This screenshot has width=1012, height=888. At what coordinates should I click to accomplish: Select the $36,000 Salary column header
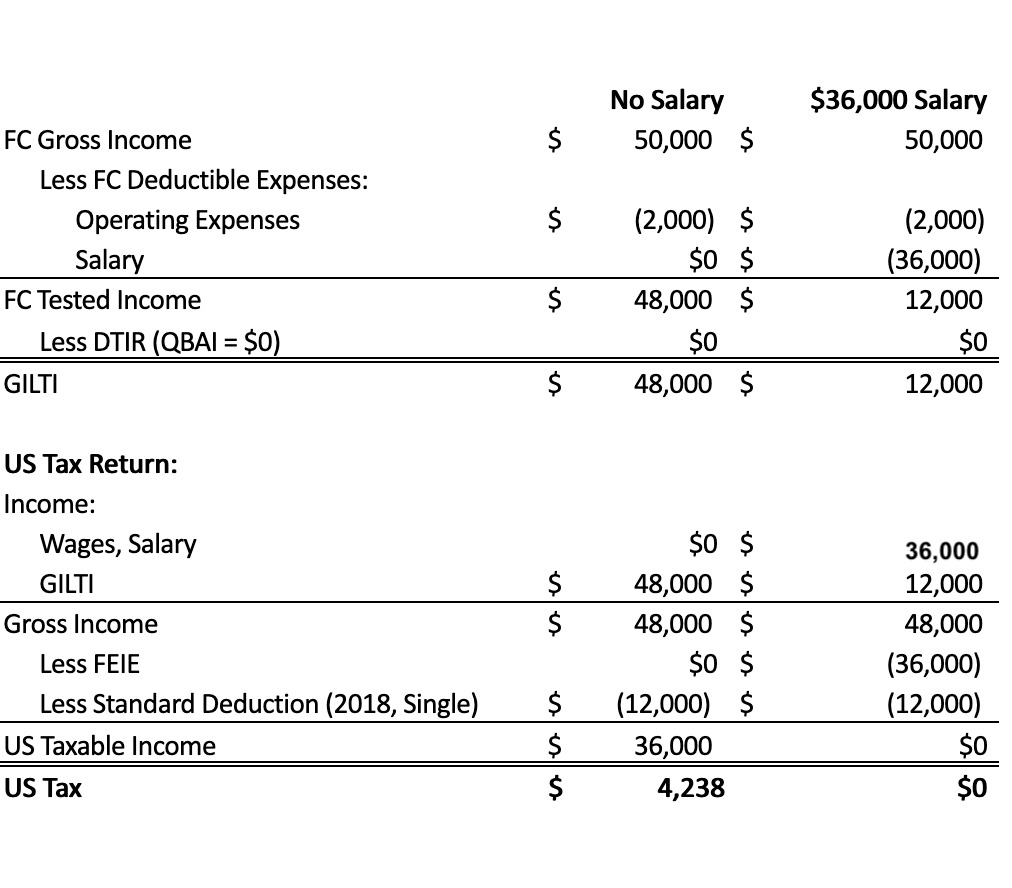pos(898,100)
